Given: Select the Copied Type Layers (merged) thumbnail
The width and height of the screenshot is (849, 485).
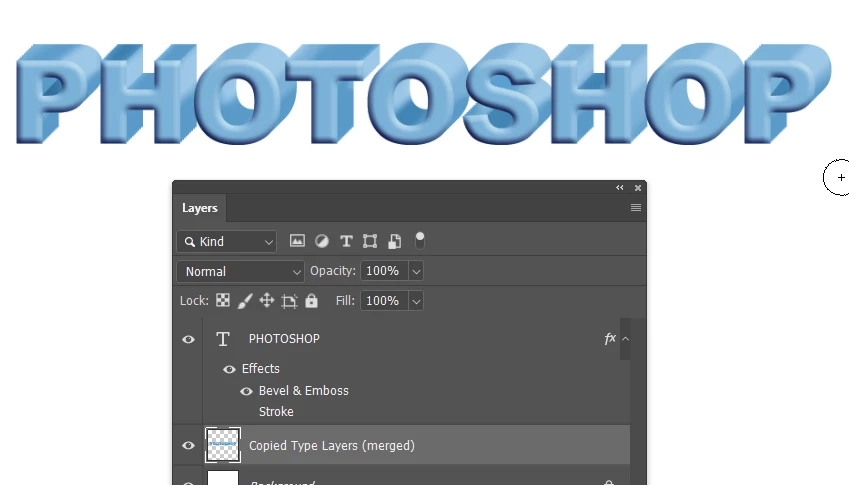Looking at the screenshot, I should 223,445.
